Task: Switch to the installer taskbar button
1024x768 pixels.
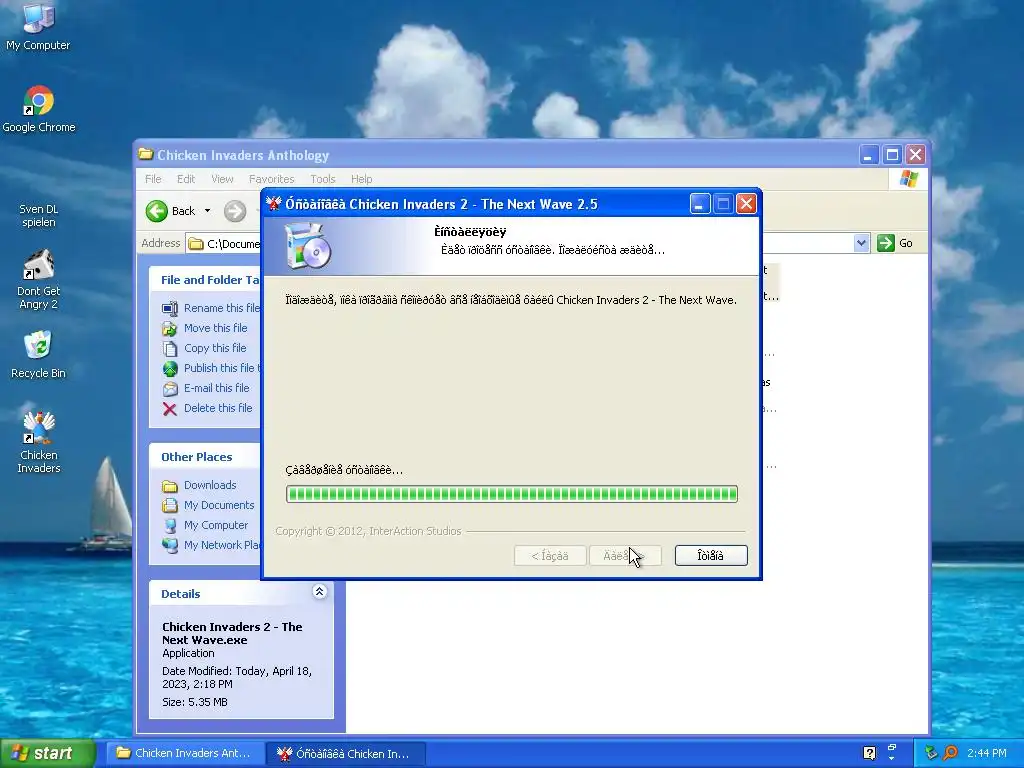Action: [x=346, y=753]
